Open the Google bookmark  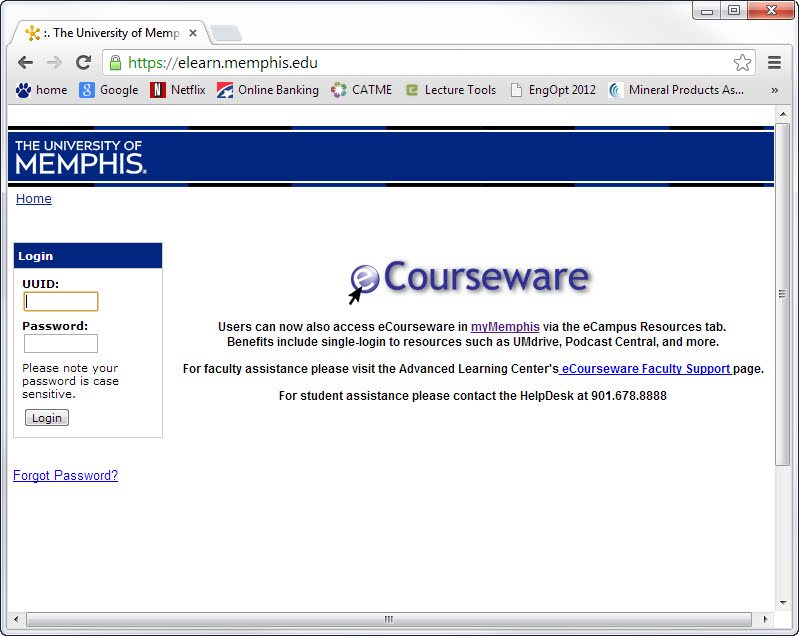(109, 90)
